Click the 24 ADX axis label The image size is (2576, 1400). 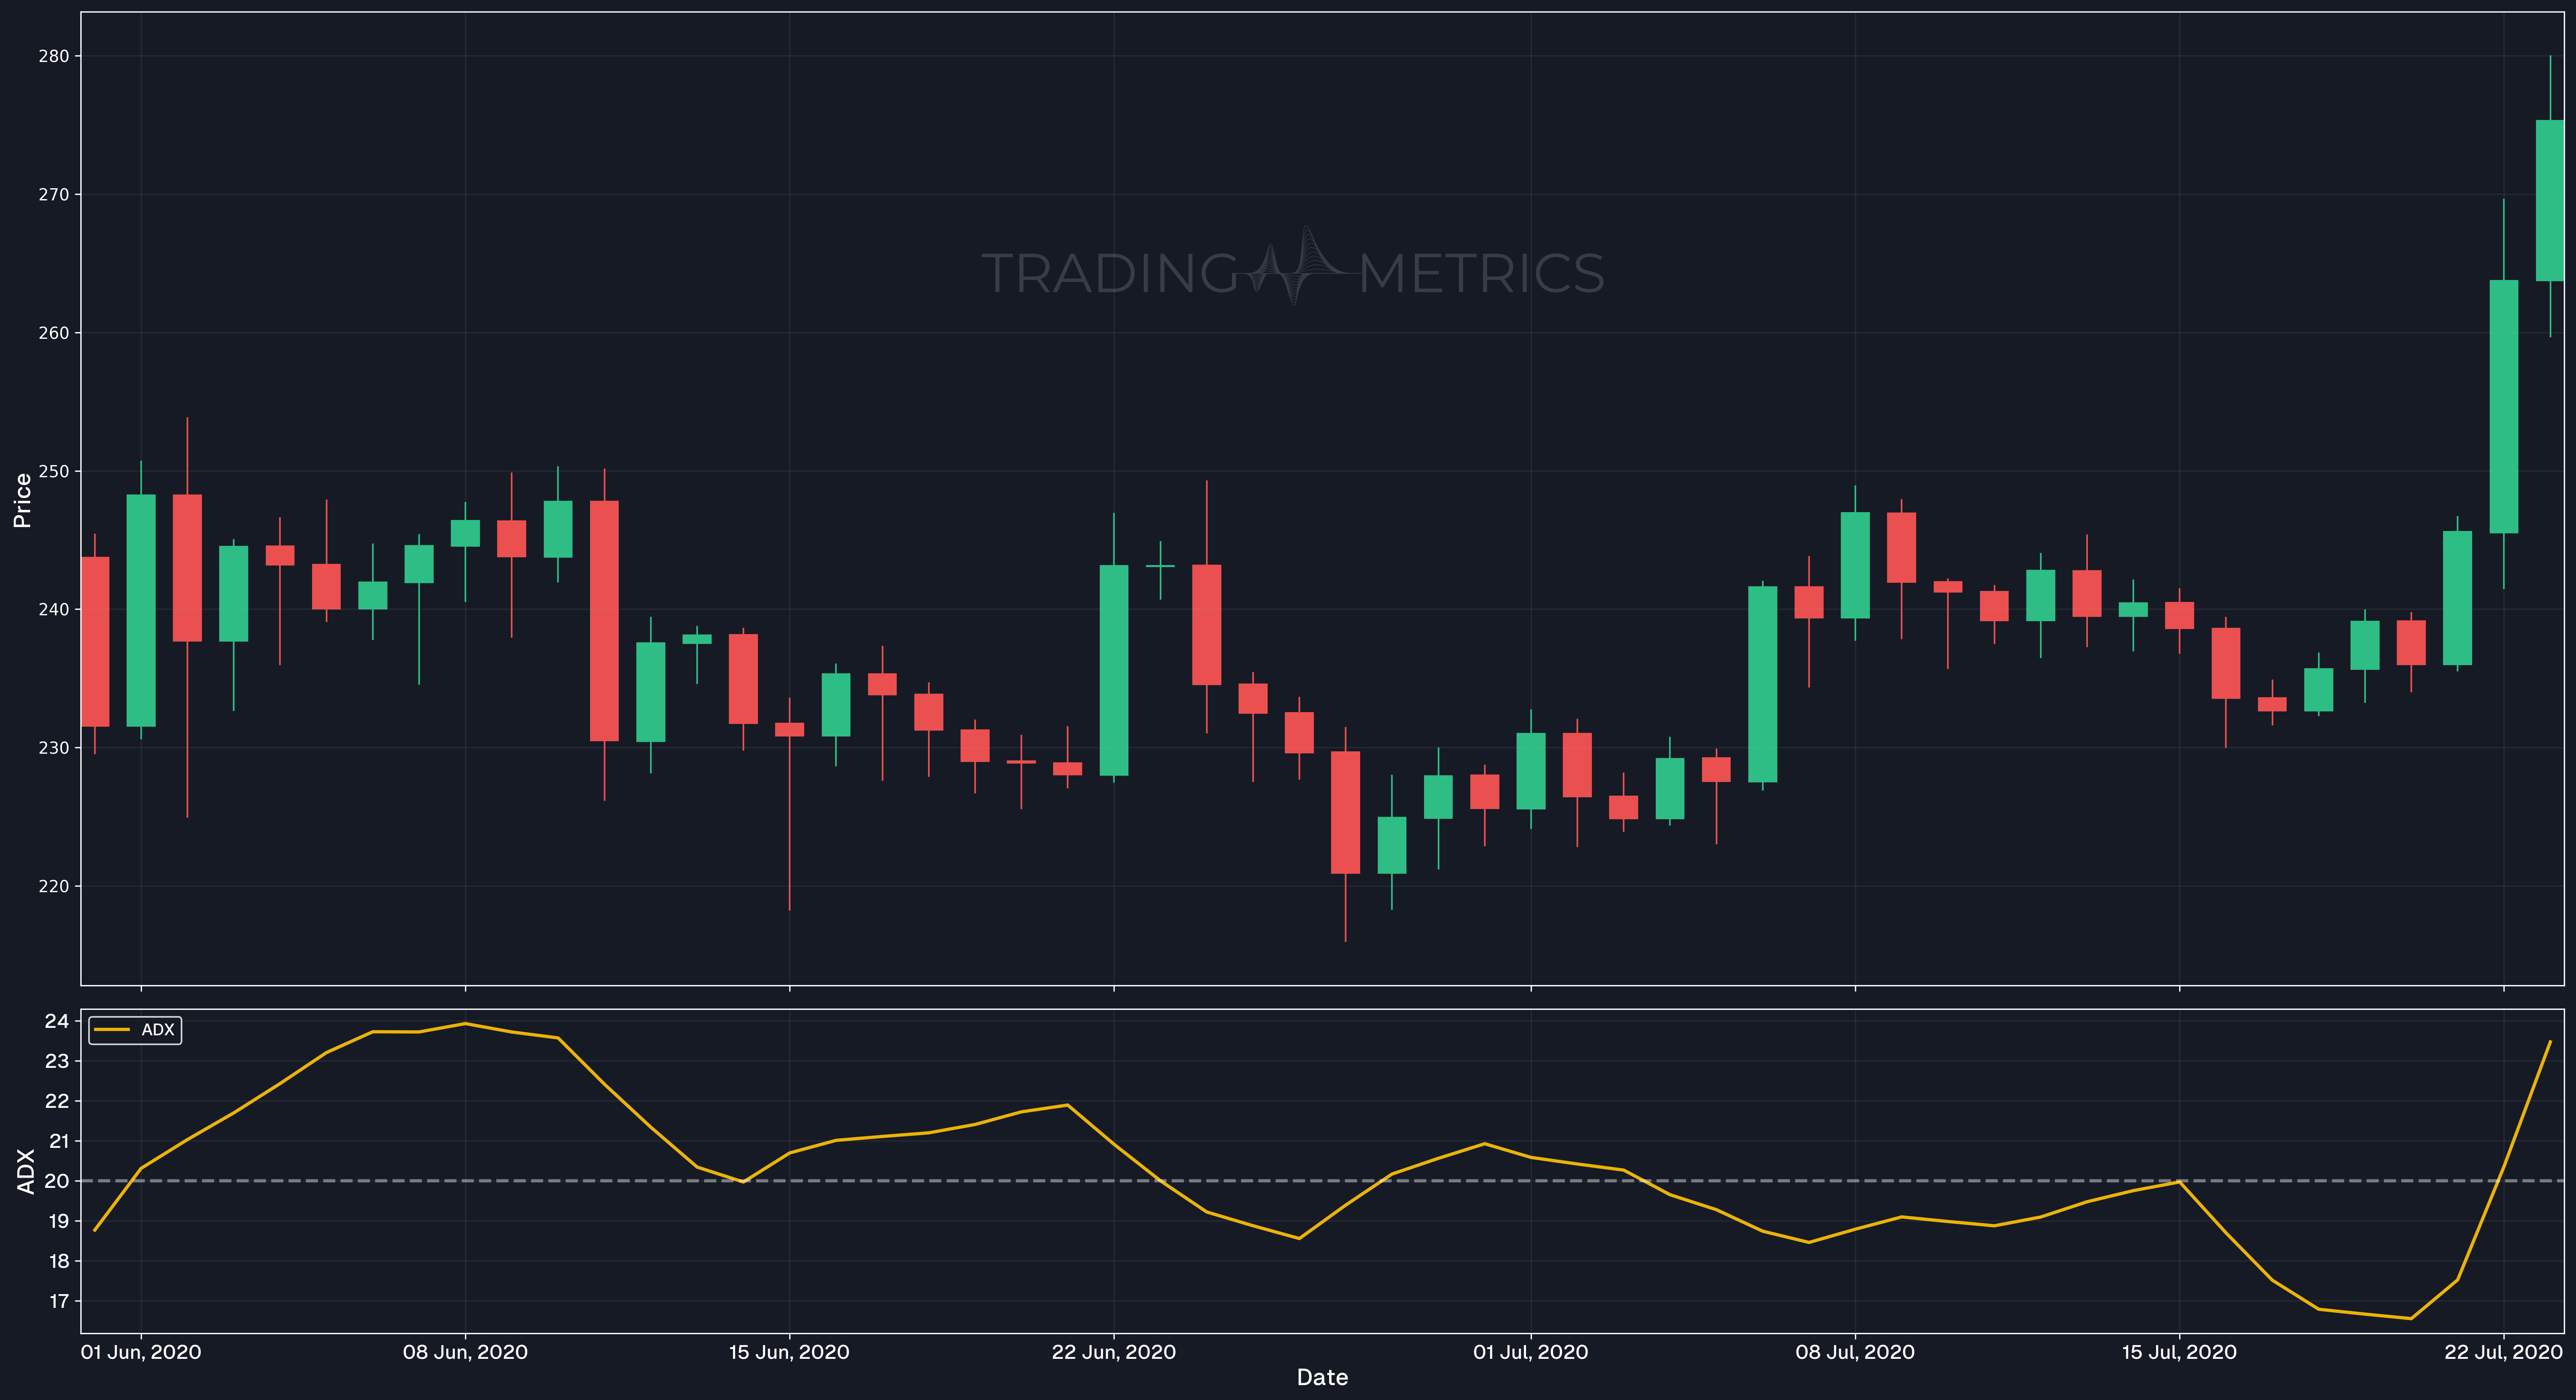[x=57, y=1021]
